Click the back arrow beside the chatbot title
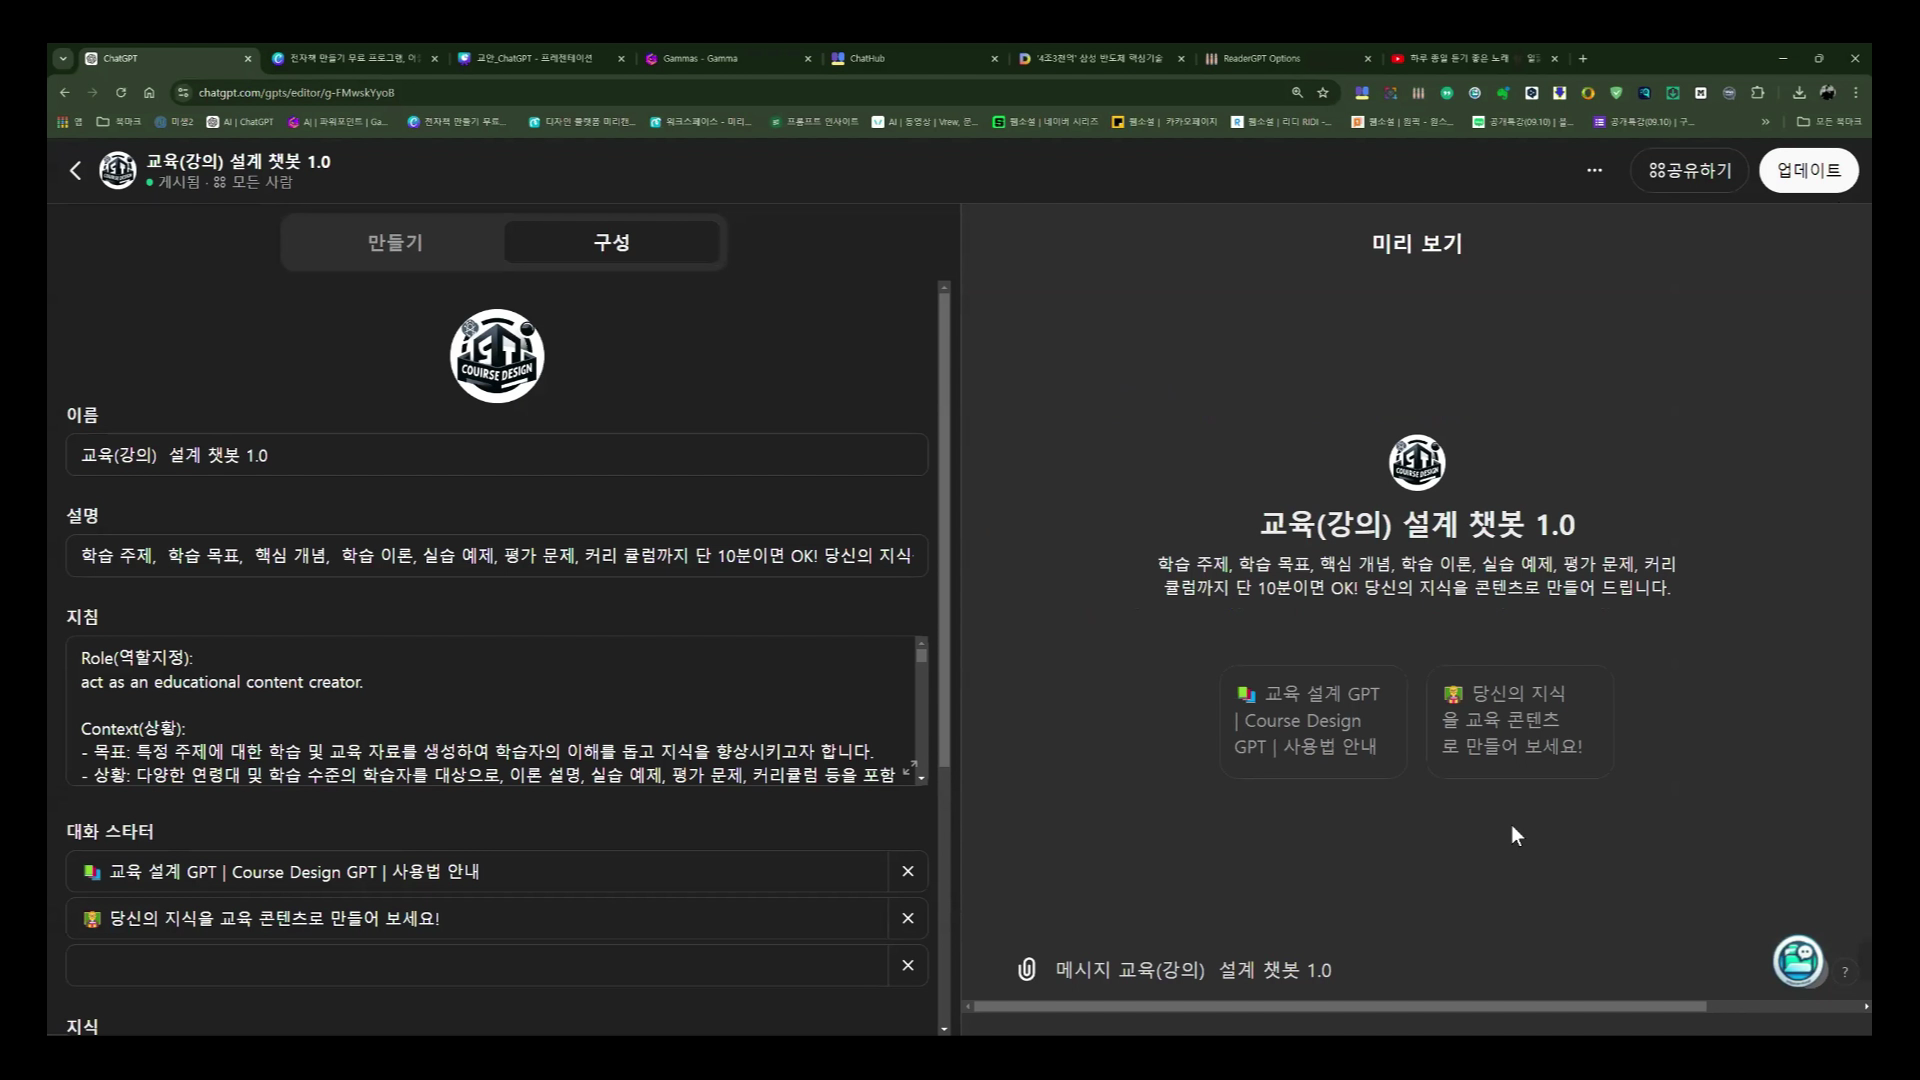Screen dimensions: 1920x1080 point(76,170)
